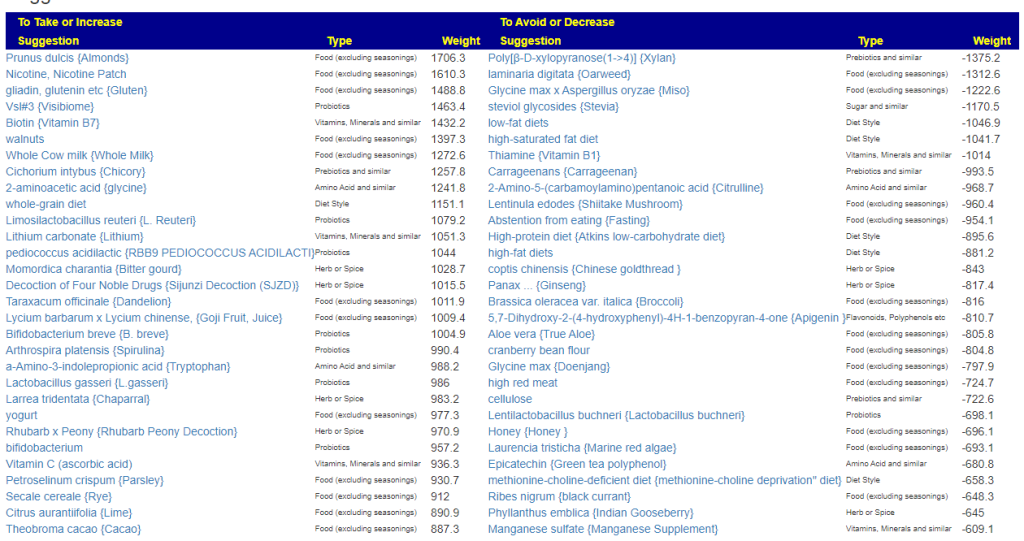Open Larrea tridentata {Chaparral} link
The image size is (1024, 541).
[x=78, y=399]
